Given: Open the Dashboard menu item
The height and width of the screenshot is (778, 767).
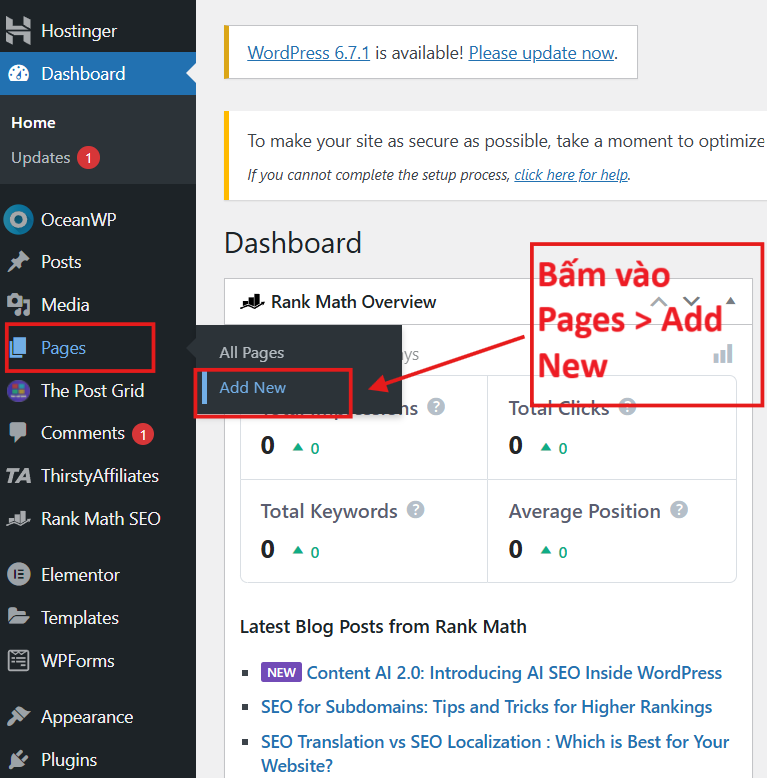Looking at the screenshot, I should point(98,73).
